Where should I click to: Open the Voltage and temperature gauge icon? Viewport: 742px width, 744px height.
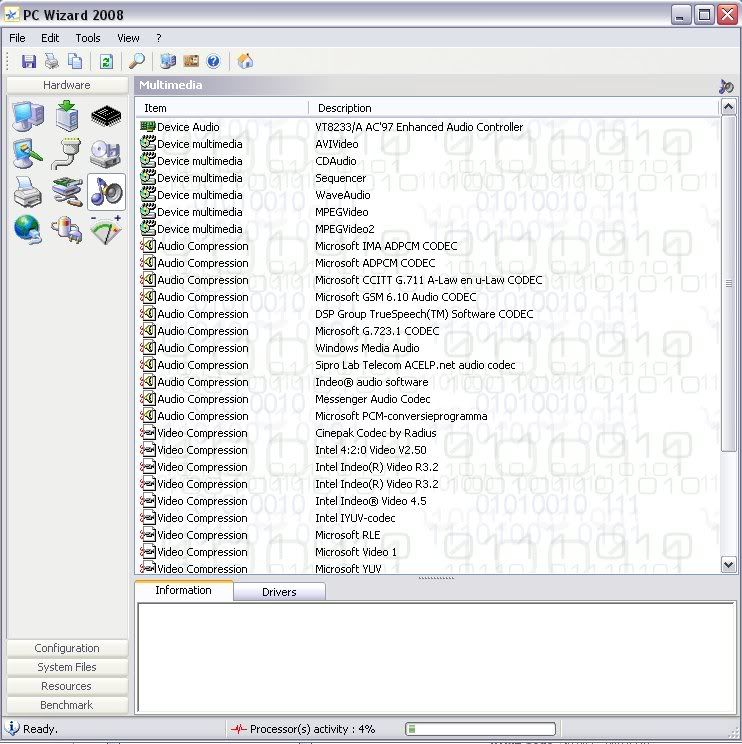click(x=106, y=230)
